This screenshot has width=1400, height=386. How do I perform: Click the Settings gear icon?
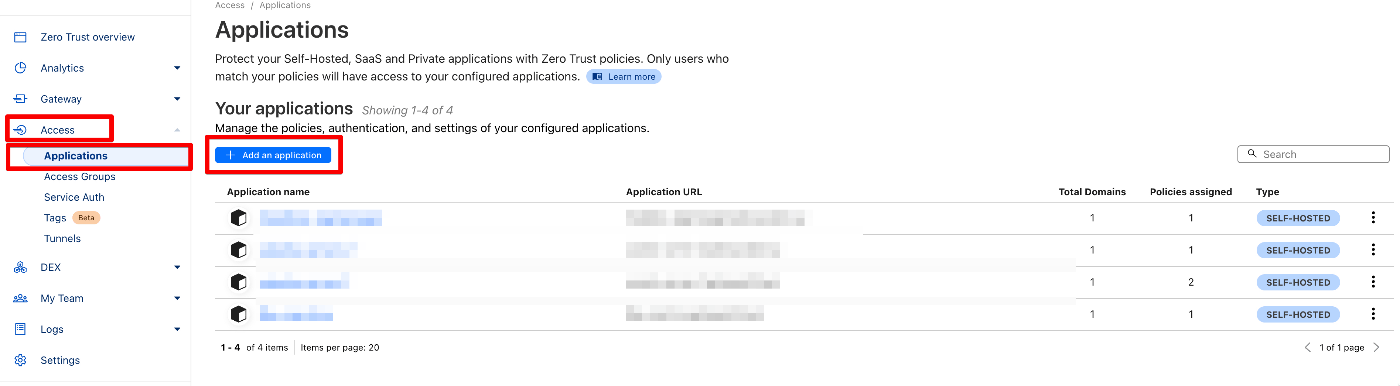click(x=20, y=360)
